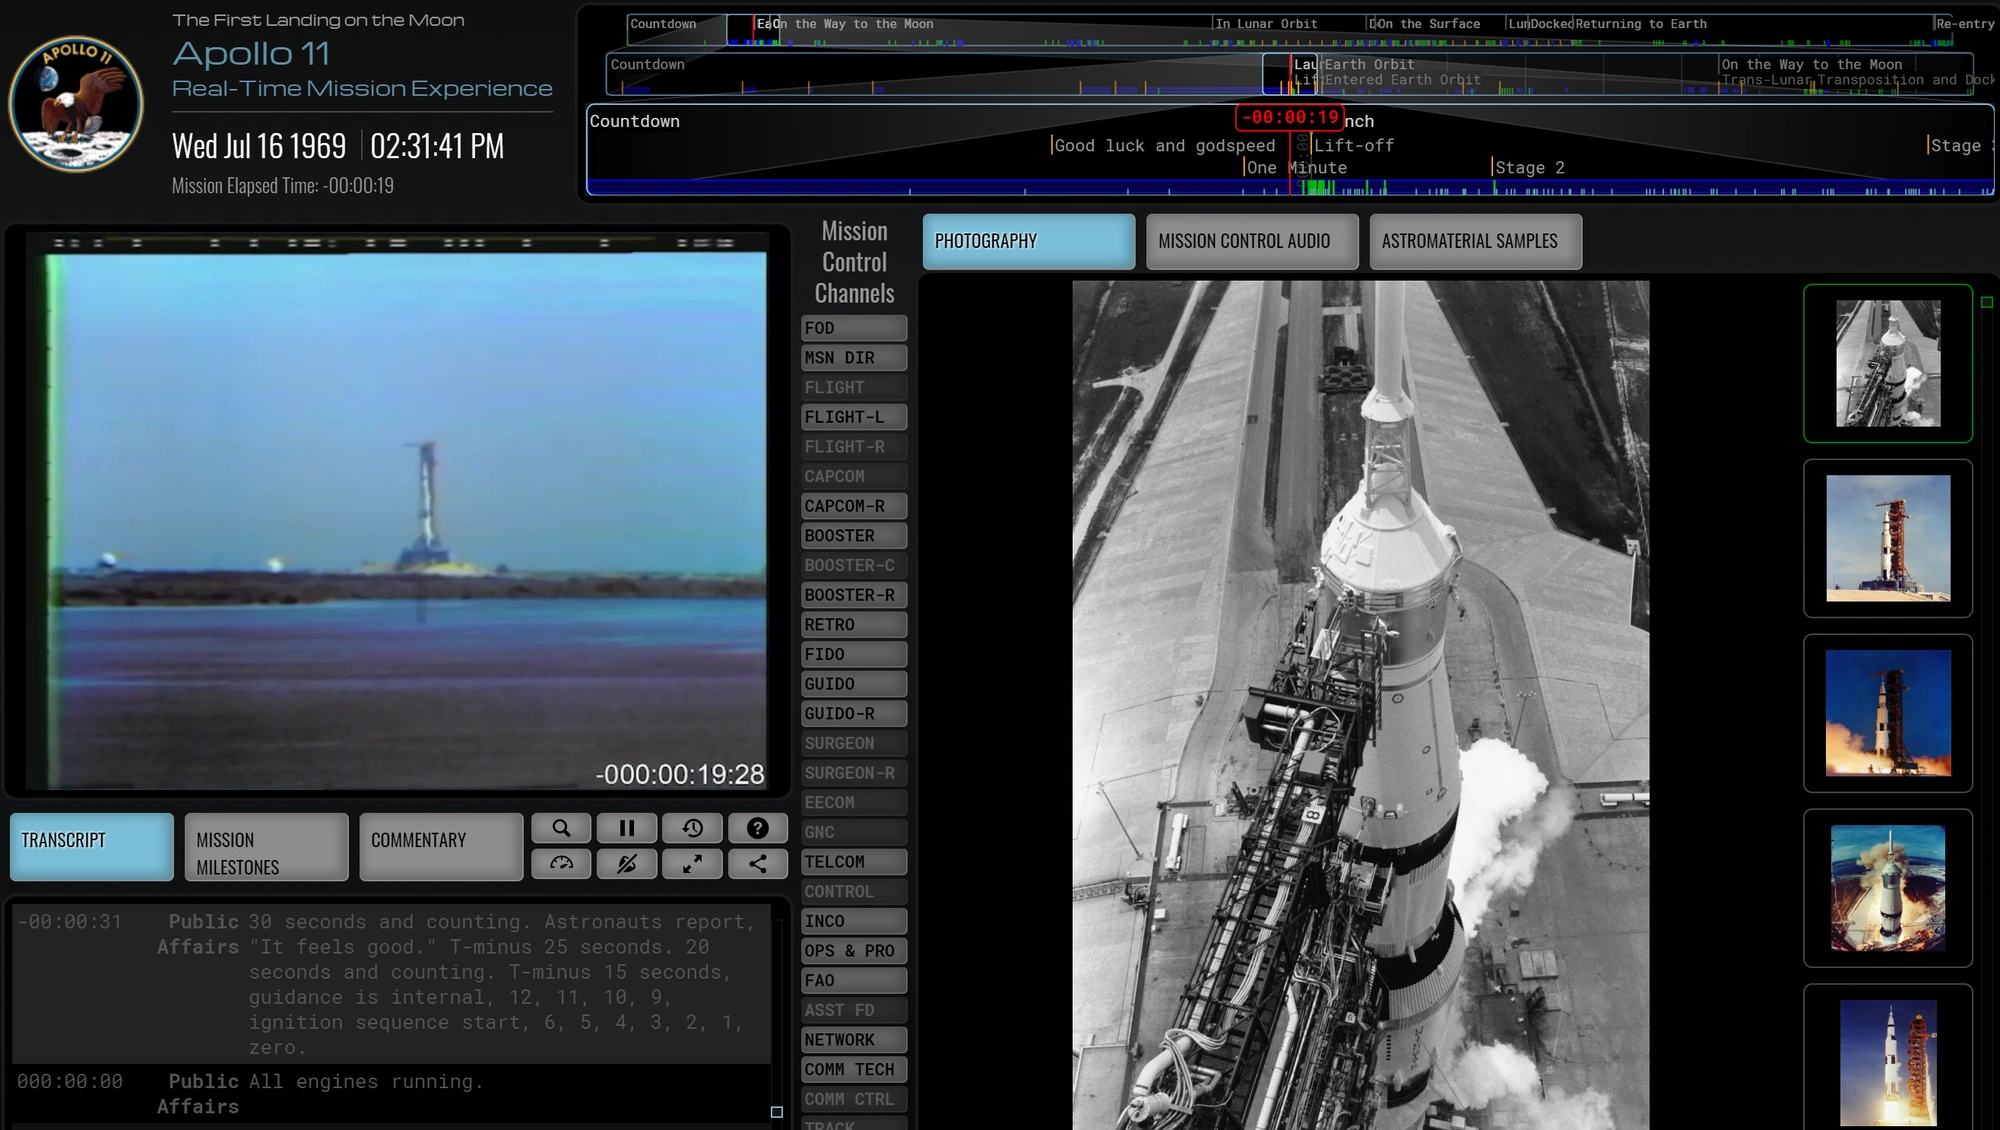Show the Commentary panel

[x=441, y=847]
